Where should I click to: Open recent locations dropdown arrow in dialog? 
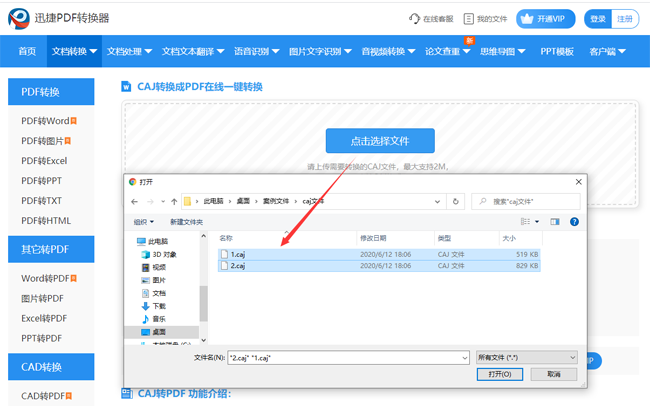163,202
